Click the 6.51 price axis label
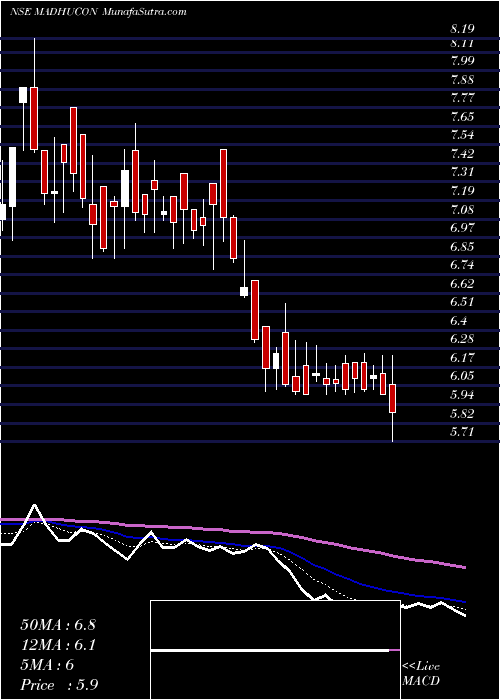The image size is (500, 700). pos(462,302)
